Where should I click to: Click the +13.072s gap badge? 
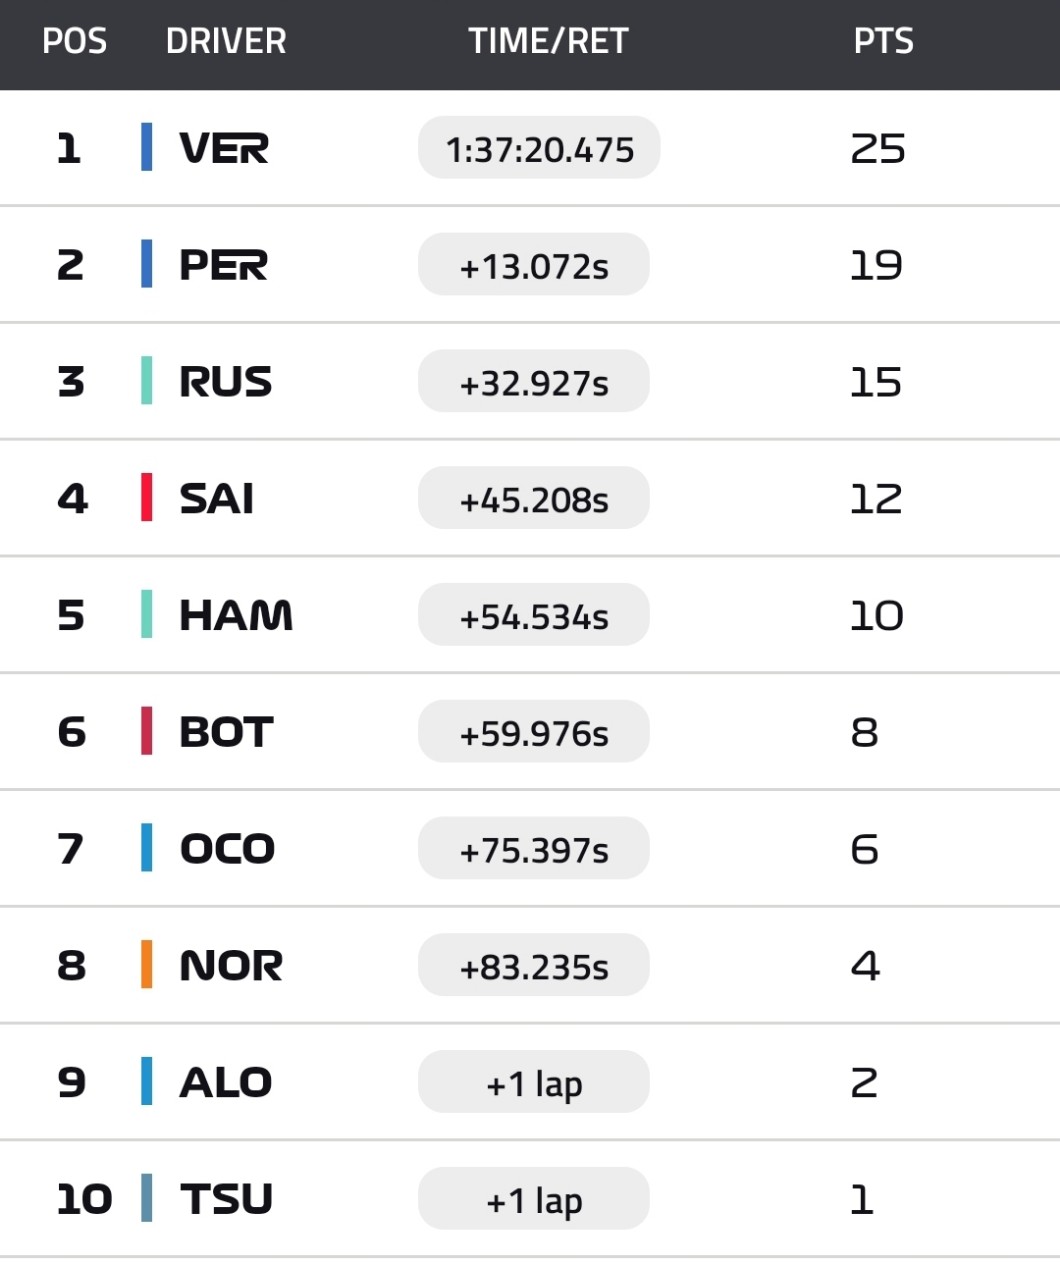pos(533,265)
